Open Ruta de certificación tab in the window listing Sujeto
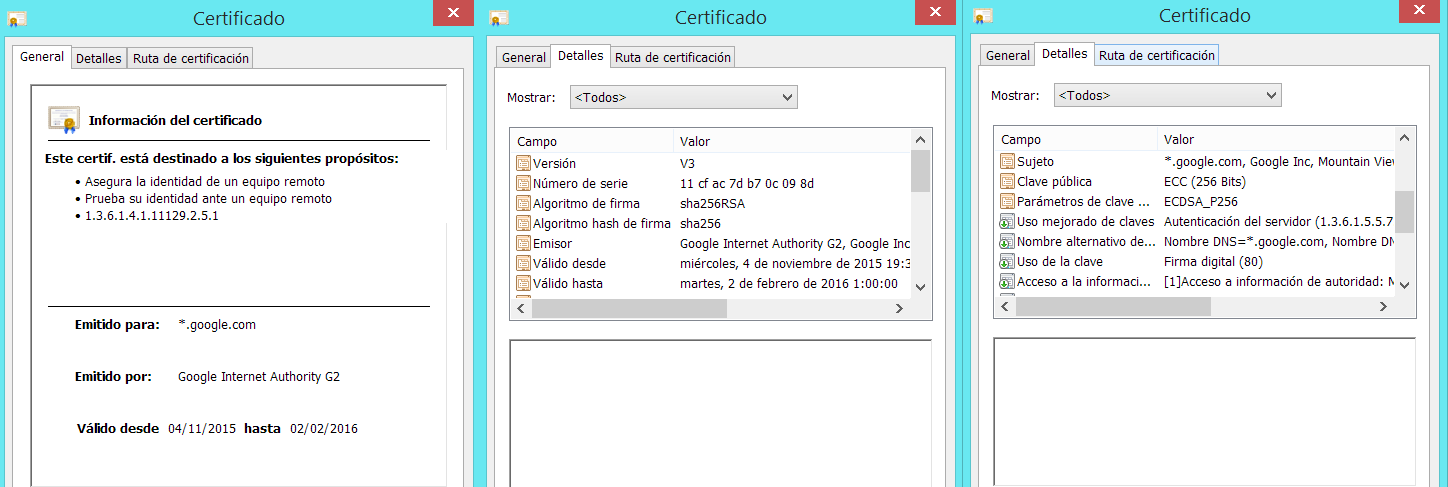This screenshot has width=1448, height=487. (x=1157, y=55)
